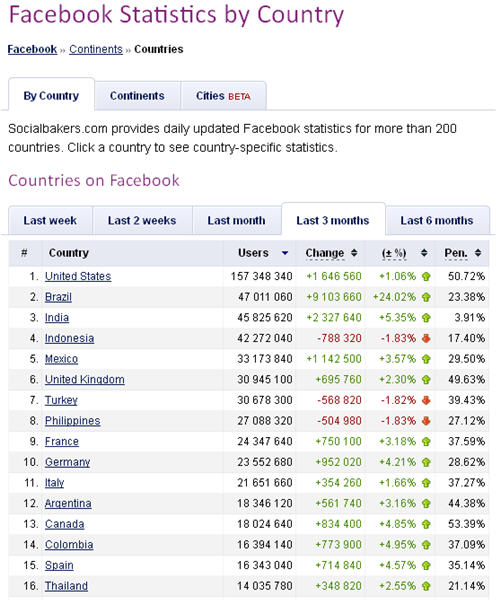Click the green up arrow in Thailand row
This screenshot has height=604, width=500.
426,586
